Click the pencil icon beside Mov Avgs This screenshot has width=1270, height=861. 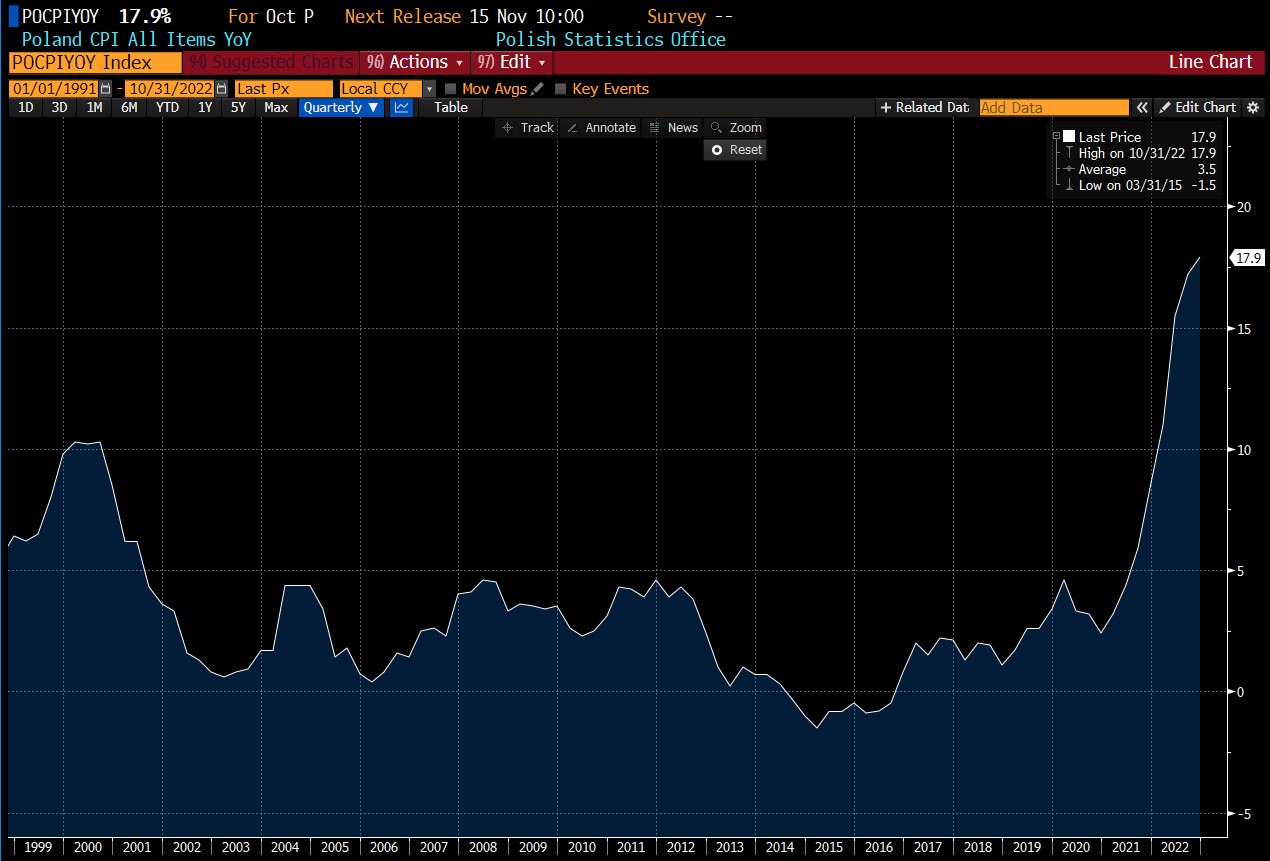pos(537,89)
